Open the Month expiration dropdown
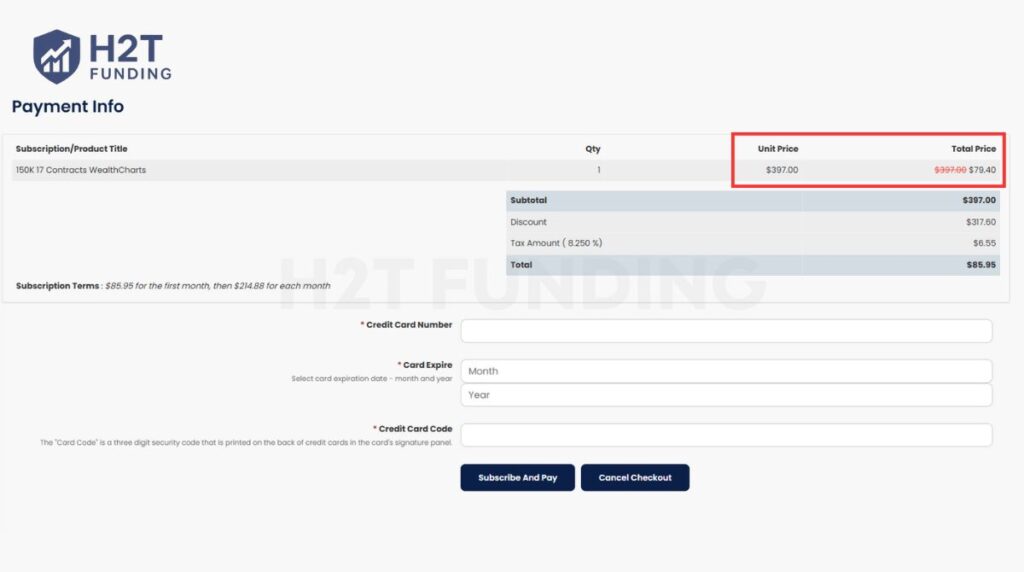This screenshot has width=1024, height=572. pyautogui.click(x=726, y=371)
